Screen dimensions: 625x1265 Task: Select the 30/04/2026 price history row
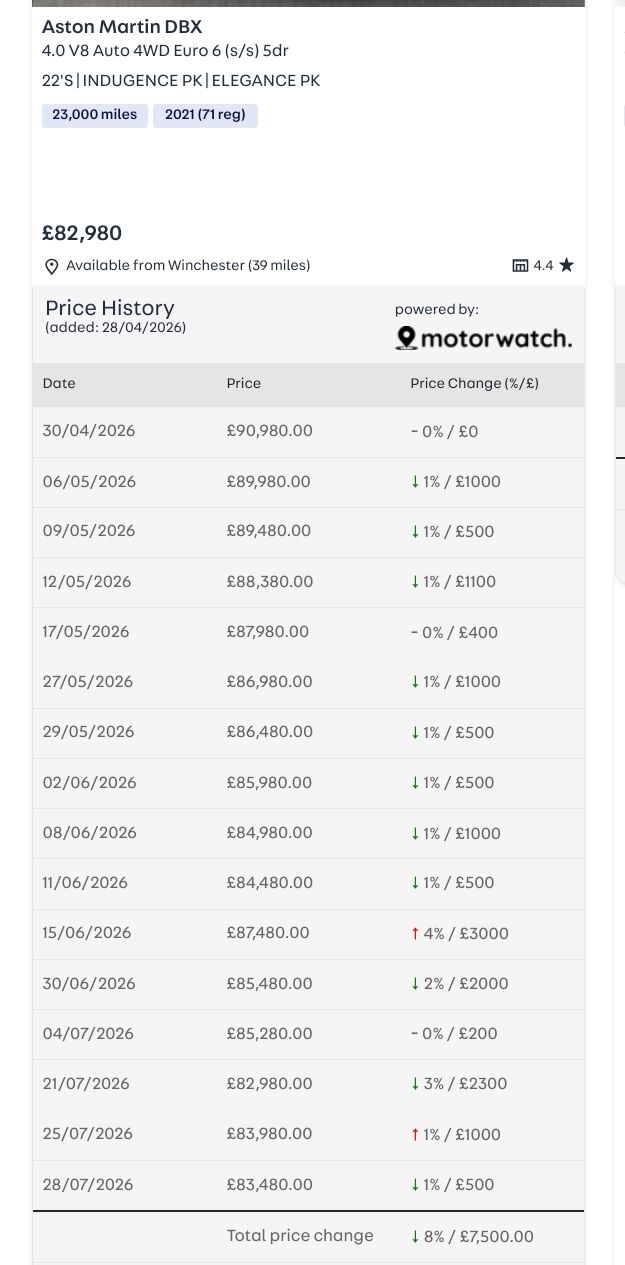[x=308, y=431]
